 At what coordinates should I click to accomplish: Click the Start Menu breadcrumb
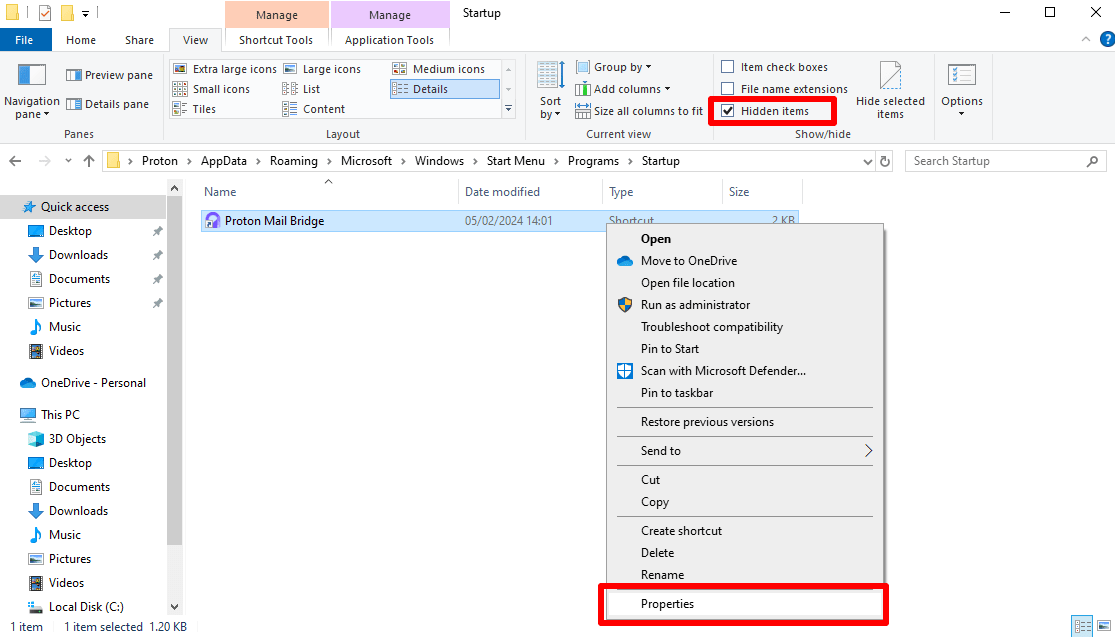(x=516, y=161)
